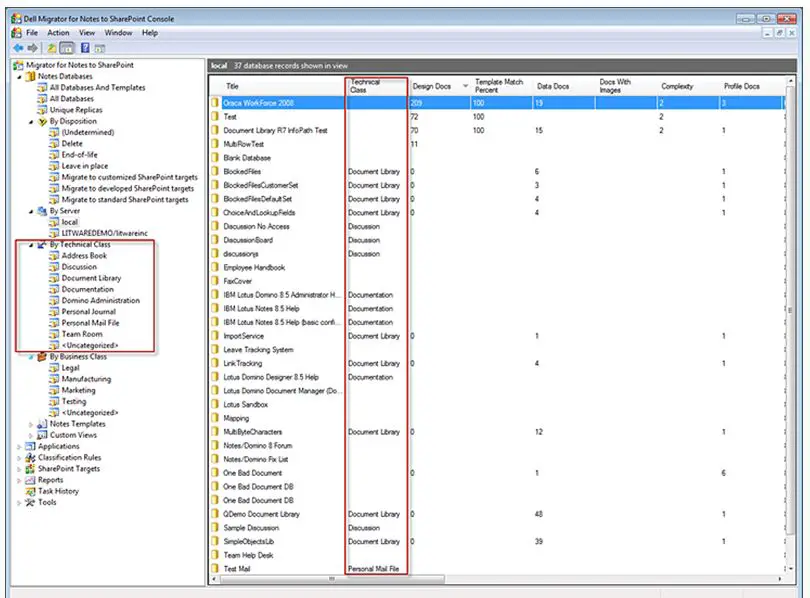Click the vertical scrollbar up arrow

(790, 82)
